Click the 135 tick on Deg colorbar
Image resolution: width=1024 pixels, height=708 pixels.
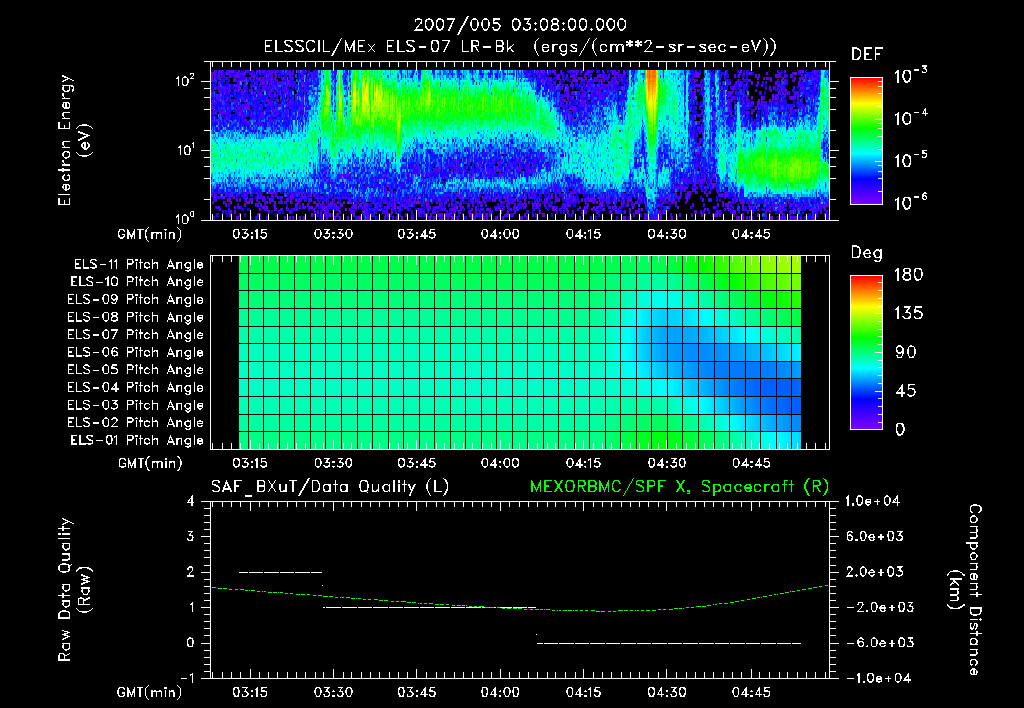tap(908, 314)
